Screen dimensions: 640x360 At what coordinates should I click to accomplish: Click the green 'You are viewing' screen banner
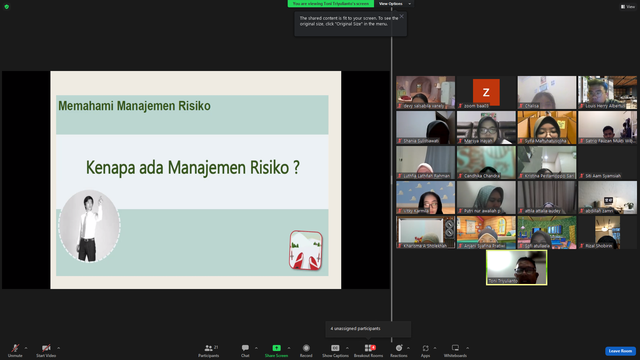click(x=331, y=4)
